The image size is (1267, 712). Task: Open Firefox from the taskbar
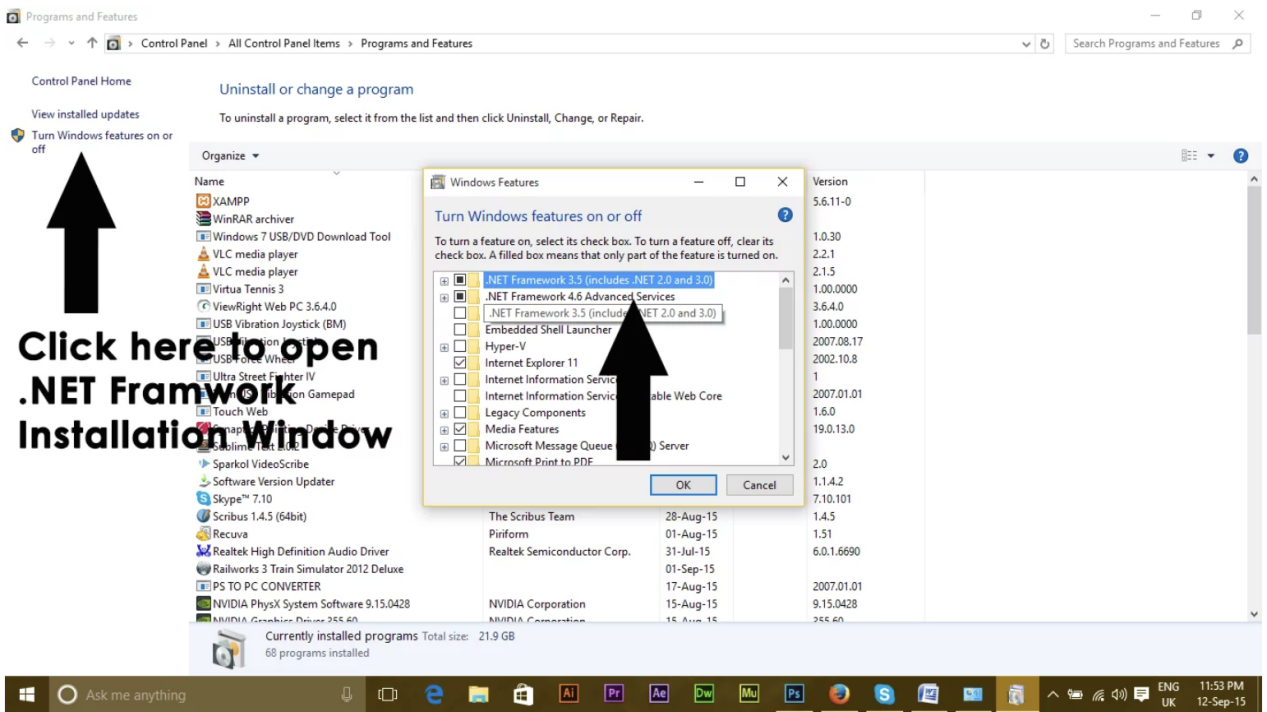click(x=838, y=693)
